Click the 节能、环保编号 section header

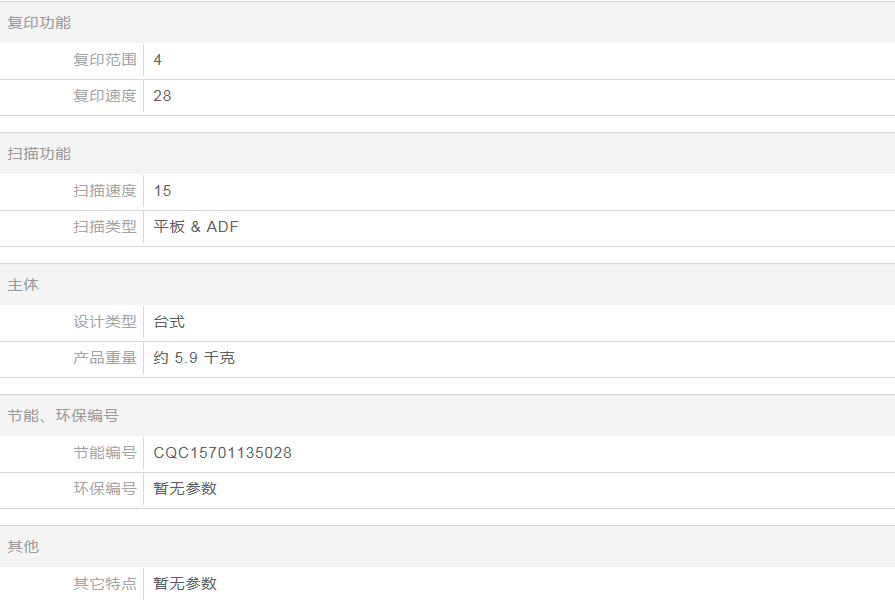[63, 416]
